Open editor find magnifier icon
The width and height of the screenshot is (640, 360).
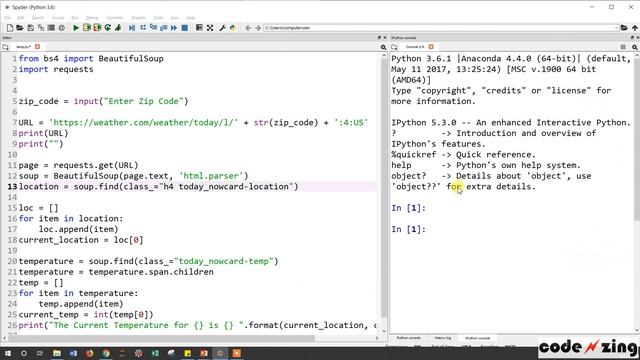383,47
